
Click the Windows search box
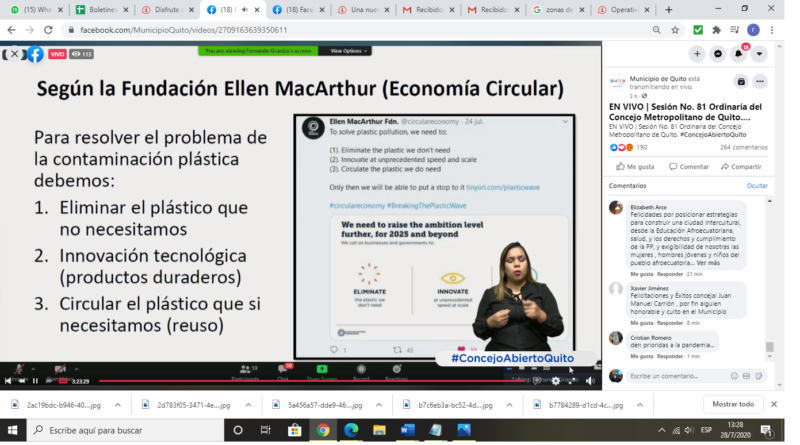pyautogui.click(x=125, y=430)
